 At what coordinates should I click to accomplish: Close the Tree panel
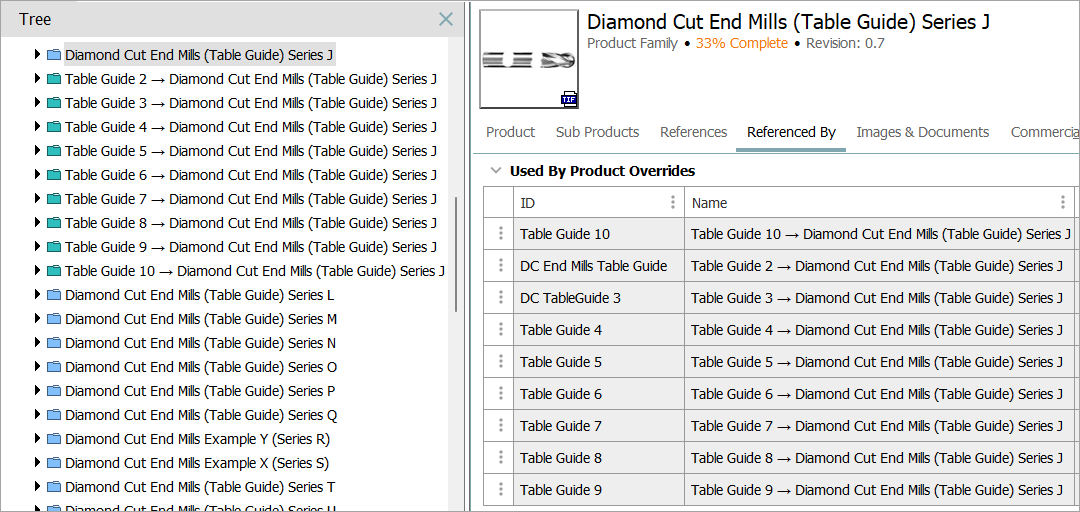pos(446,19)
